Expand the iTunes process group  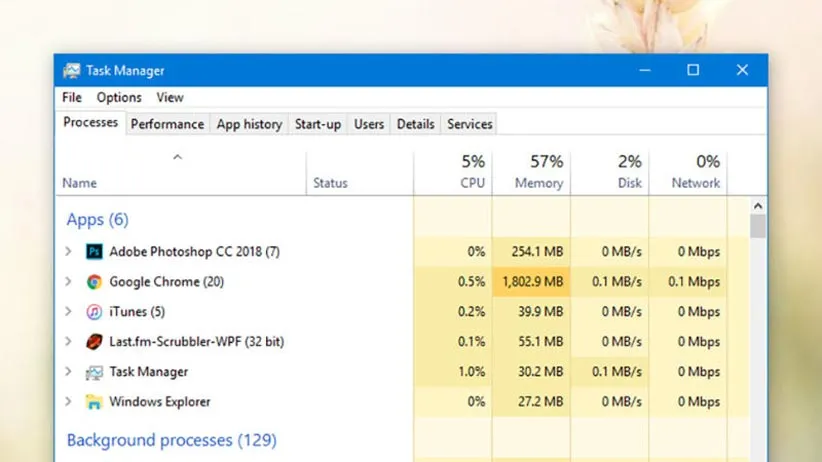(68, 312)
